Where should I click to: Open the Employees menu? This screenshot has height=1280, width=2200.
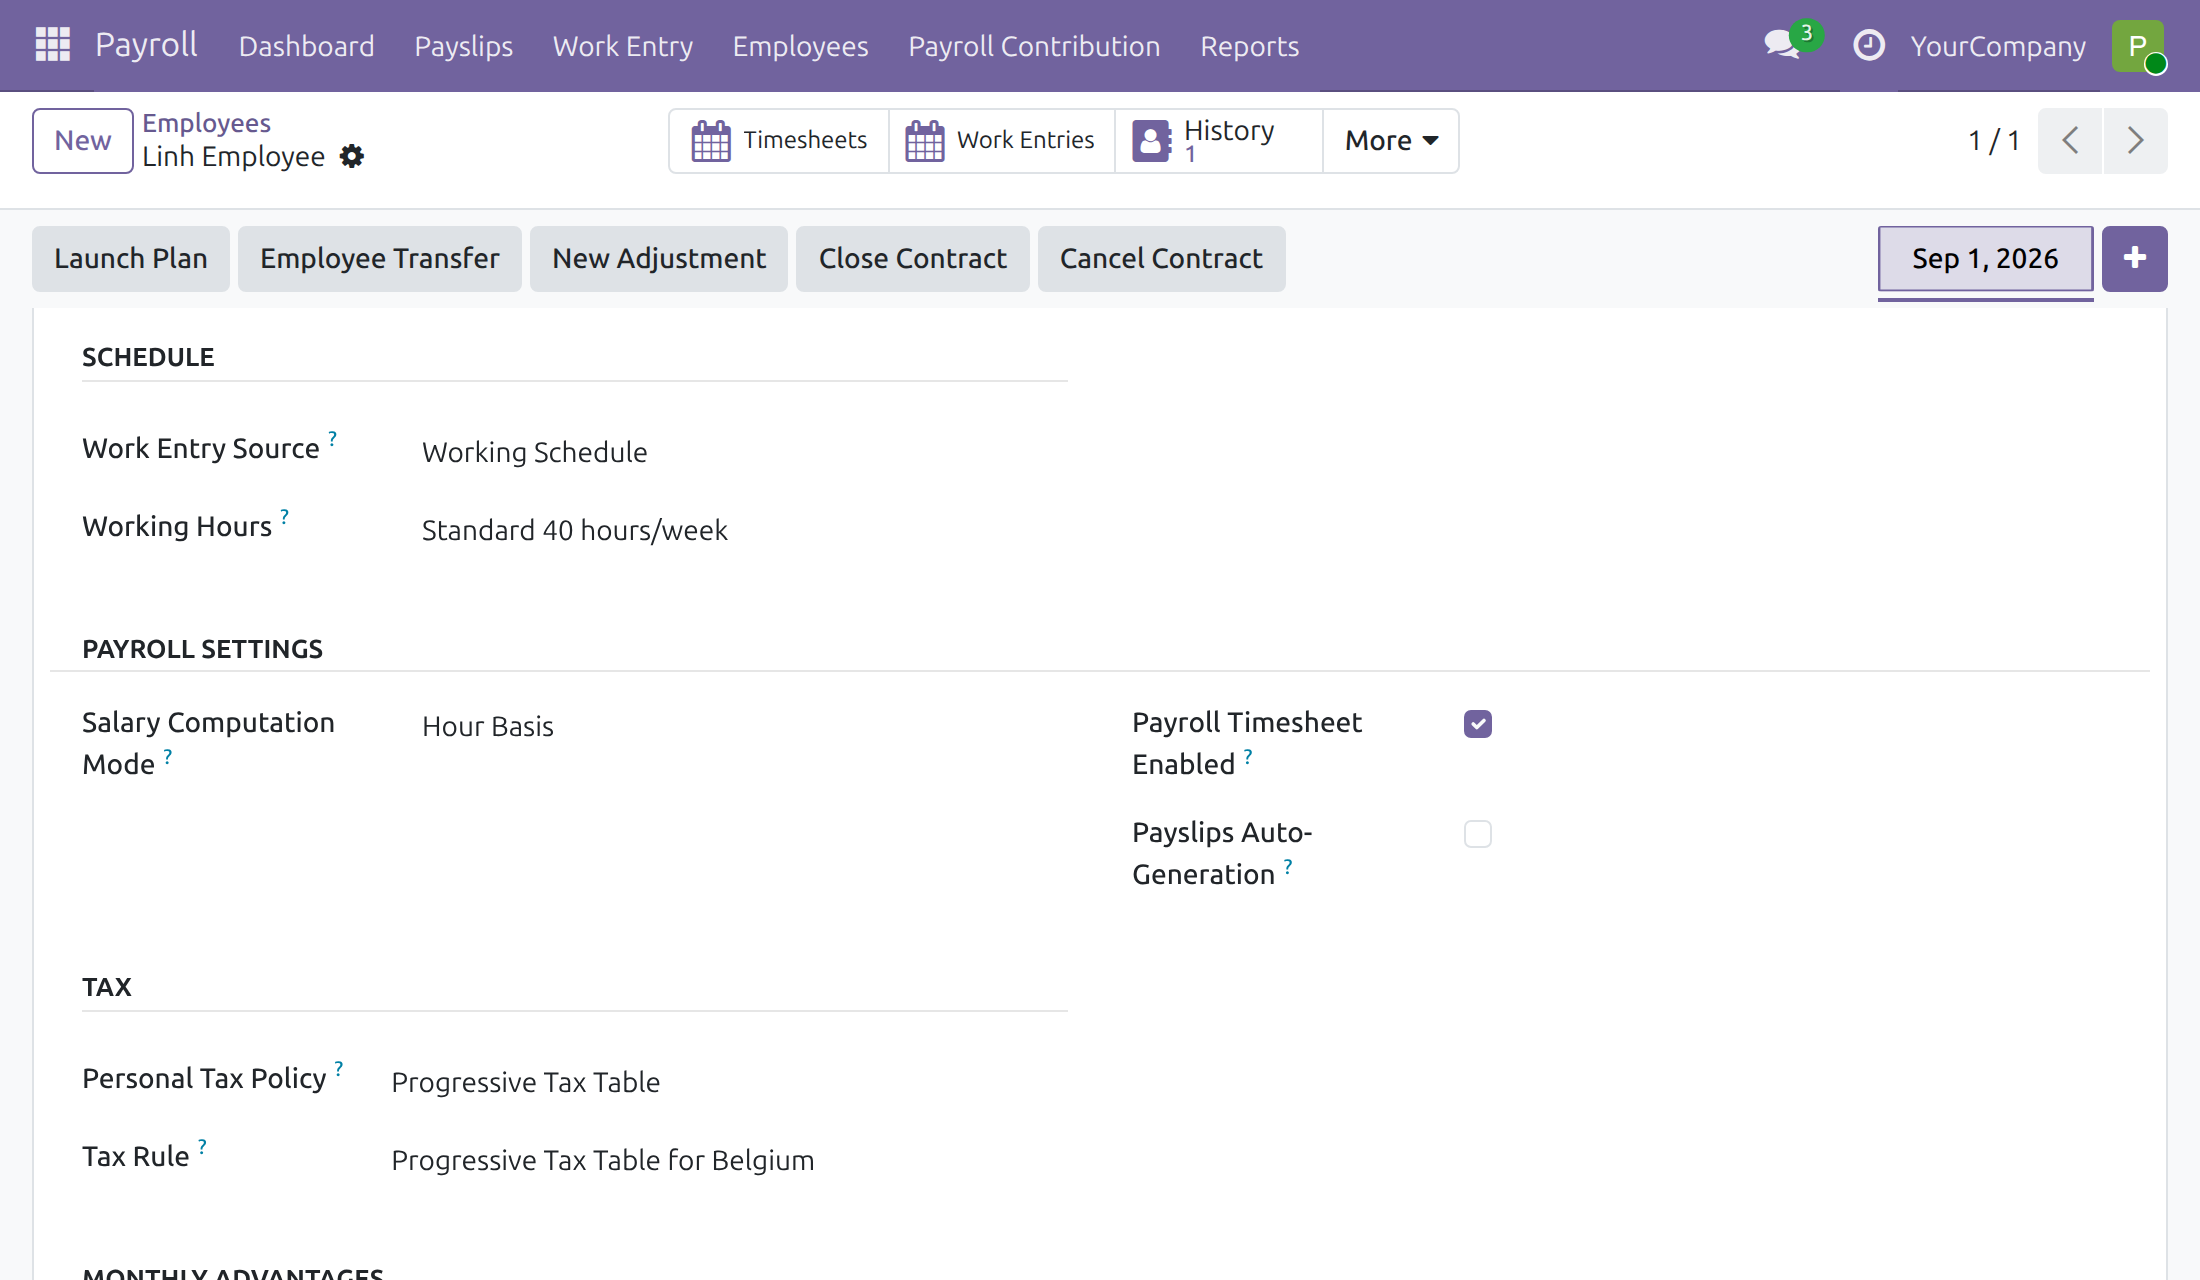pos(800,46)
